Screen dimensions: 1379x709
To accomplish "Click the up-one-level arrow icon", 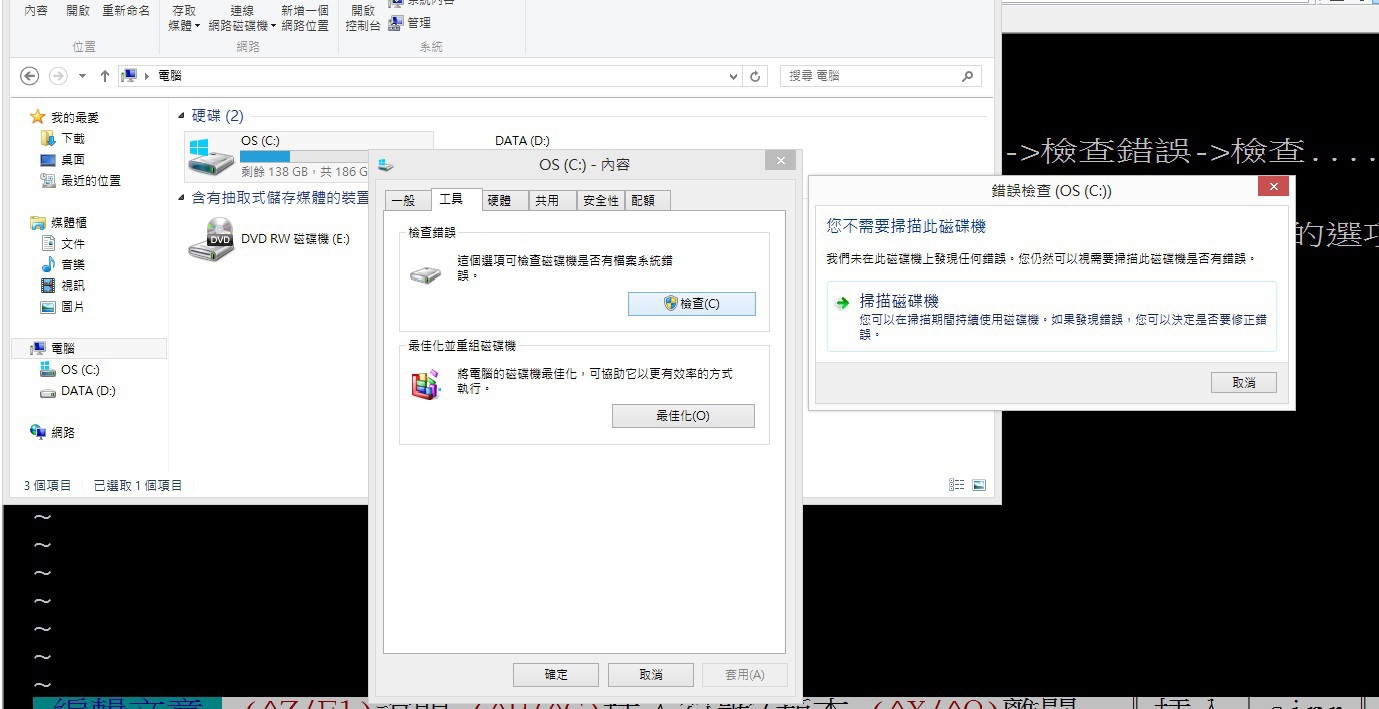I will pyautogui.click(x=104, y=76).
